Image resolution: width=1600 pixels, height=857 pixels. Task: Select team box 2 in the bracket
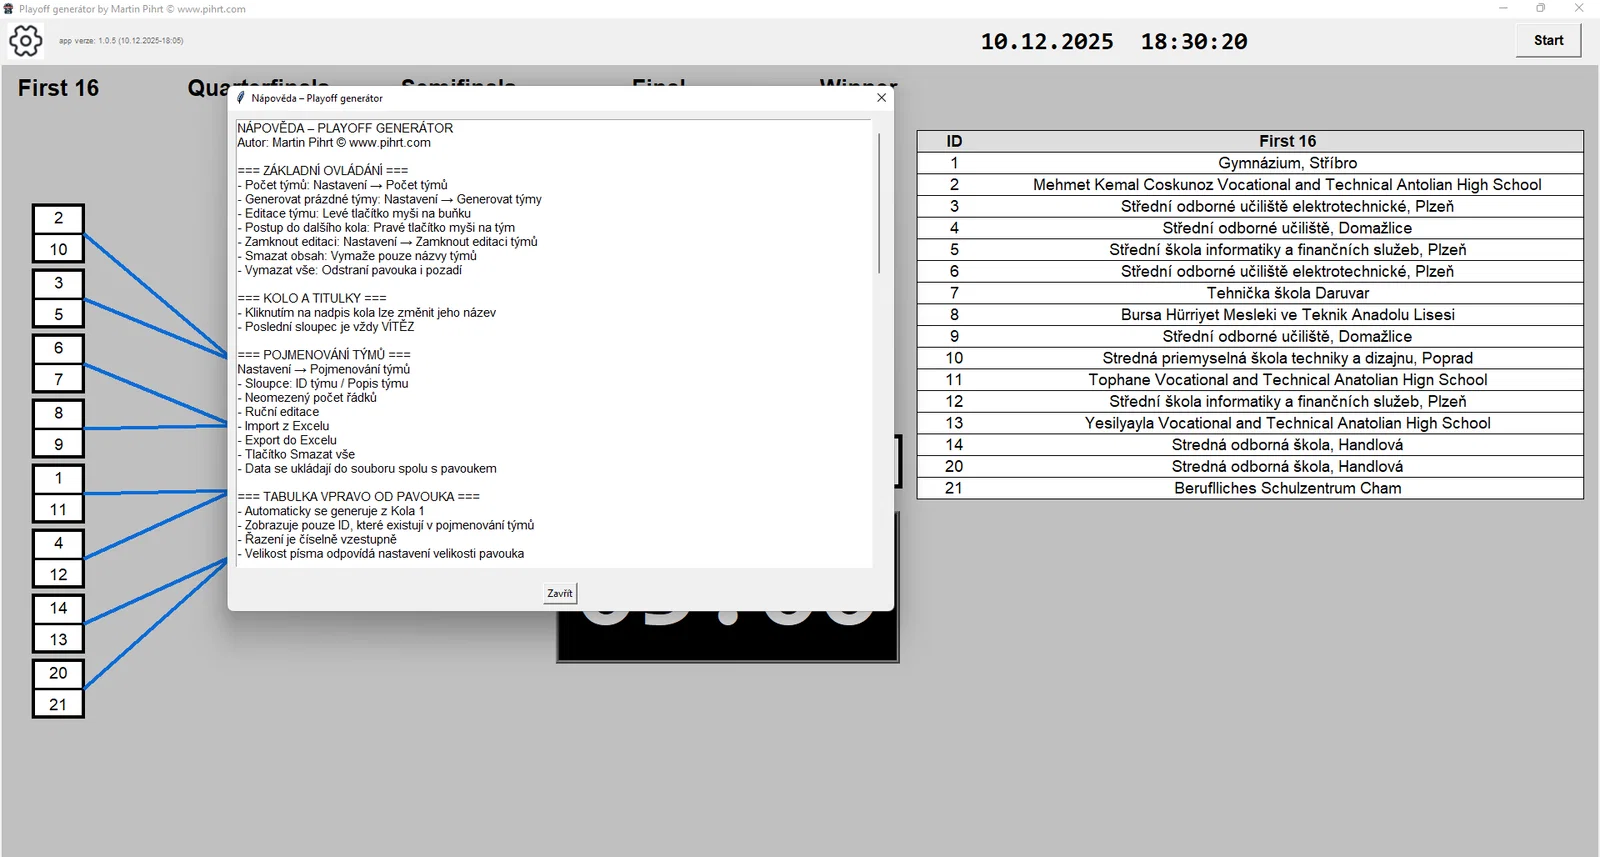(58, 219)
